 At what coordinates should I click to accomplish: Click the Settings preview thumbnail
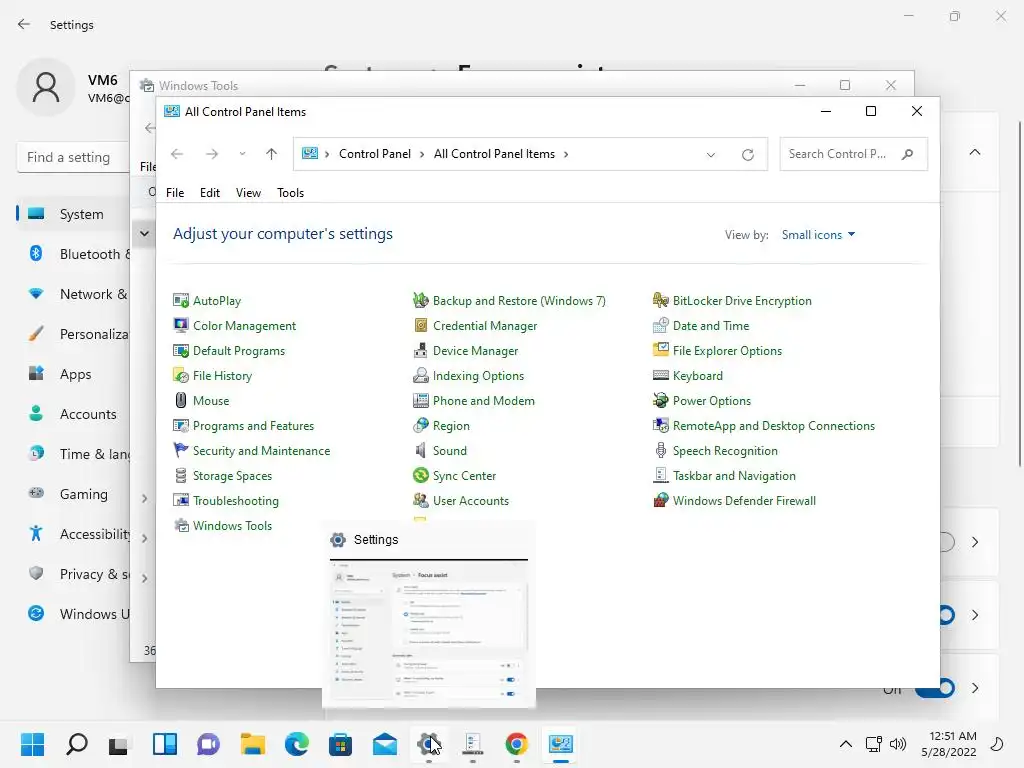click(429, 632)
